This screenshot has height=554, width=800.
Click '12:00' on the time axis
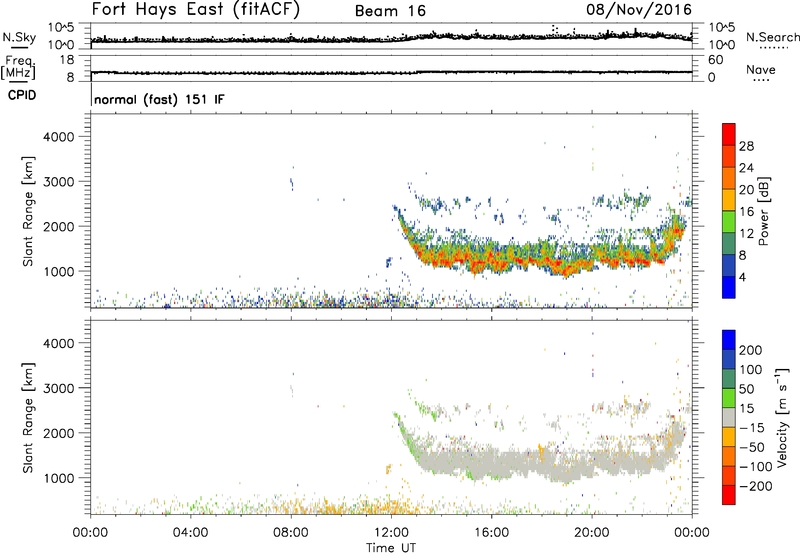click(391, 533)
